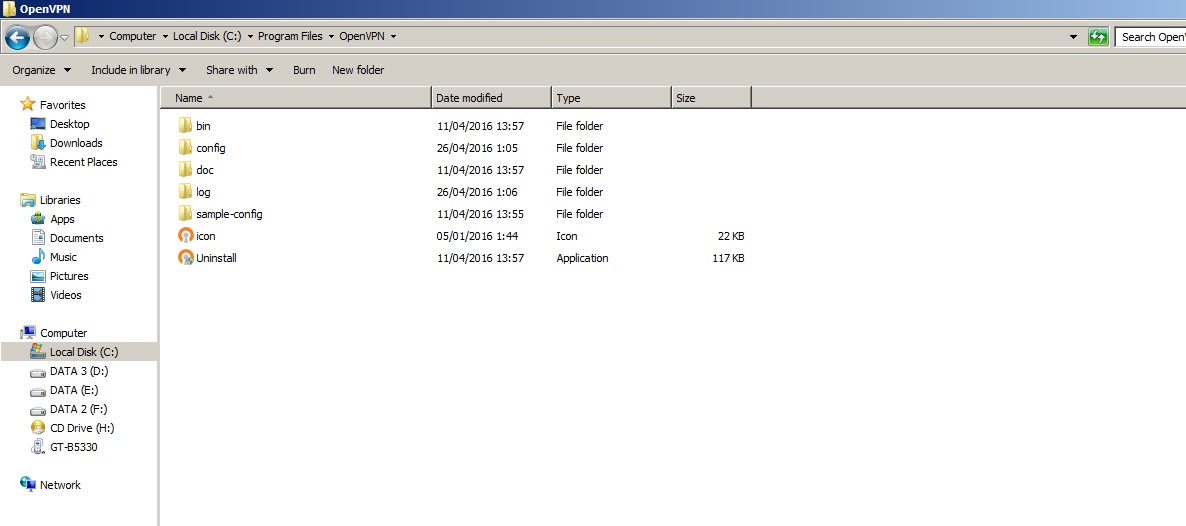Select the Computer breadcrumb segment

(132, 36)
